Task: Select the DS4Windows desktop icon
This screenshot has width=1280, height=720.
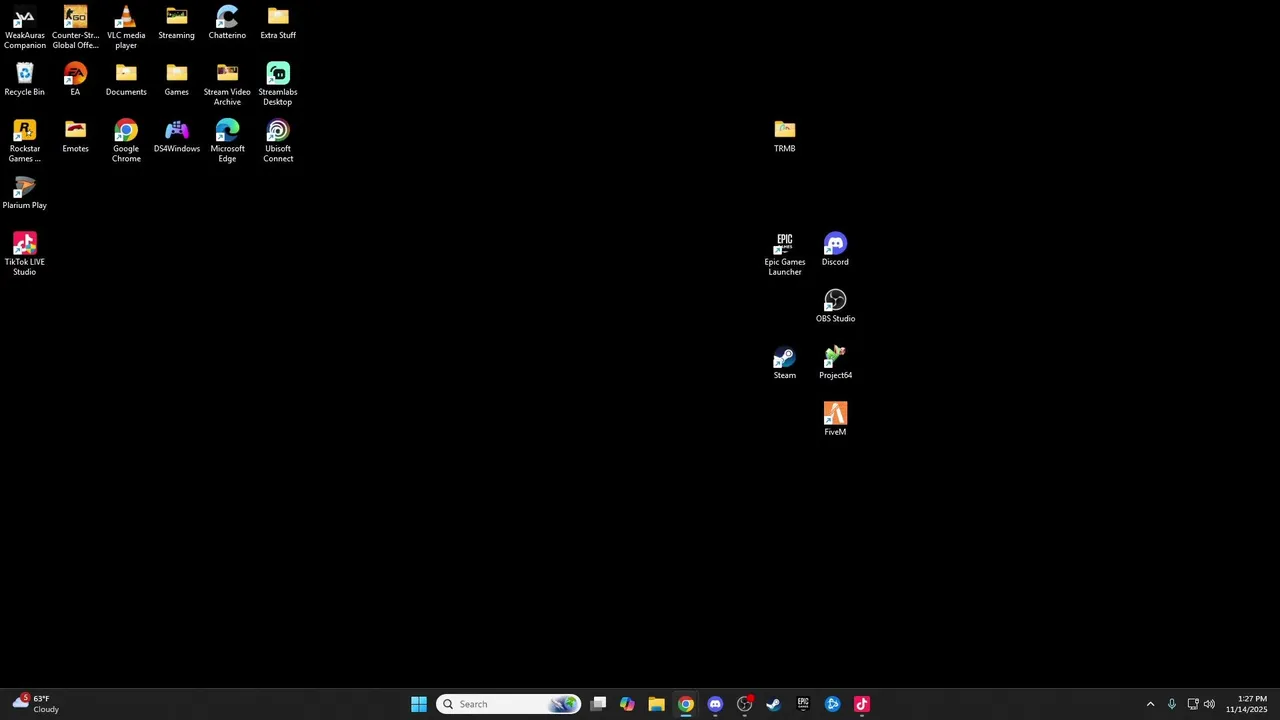Action: coord(176,137)
